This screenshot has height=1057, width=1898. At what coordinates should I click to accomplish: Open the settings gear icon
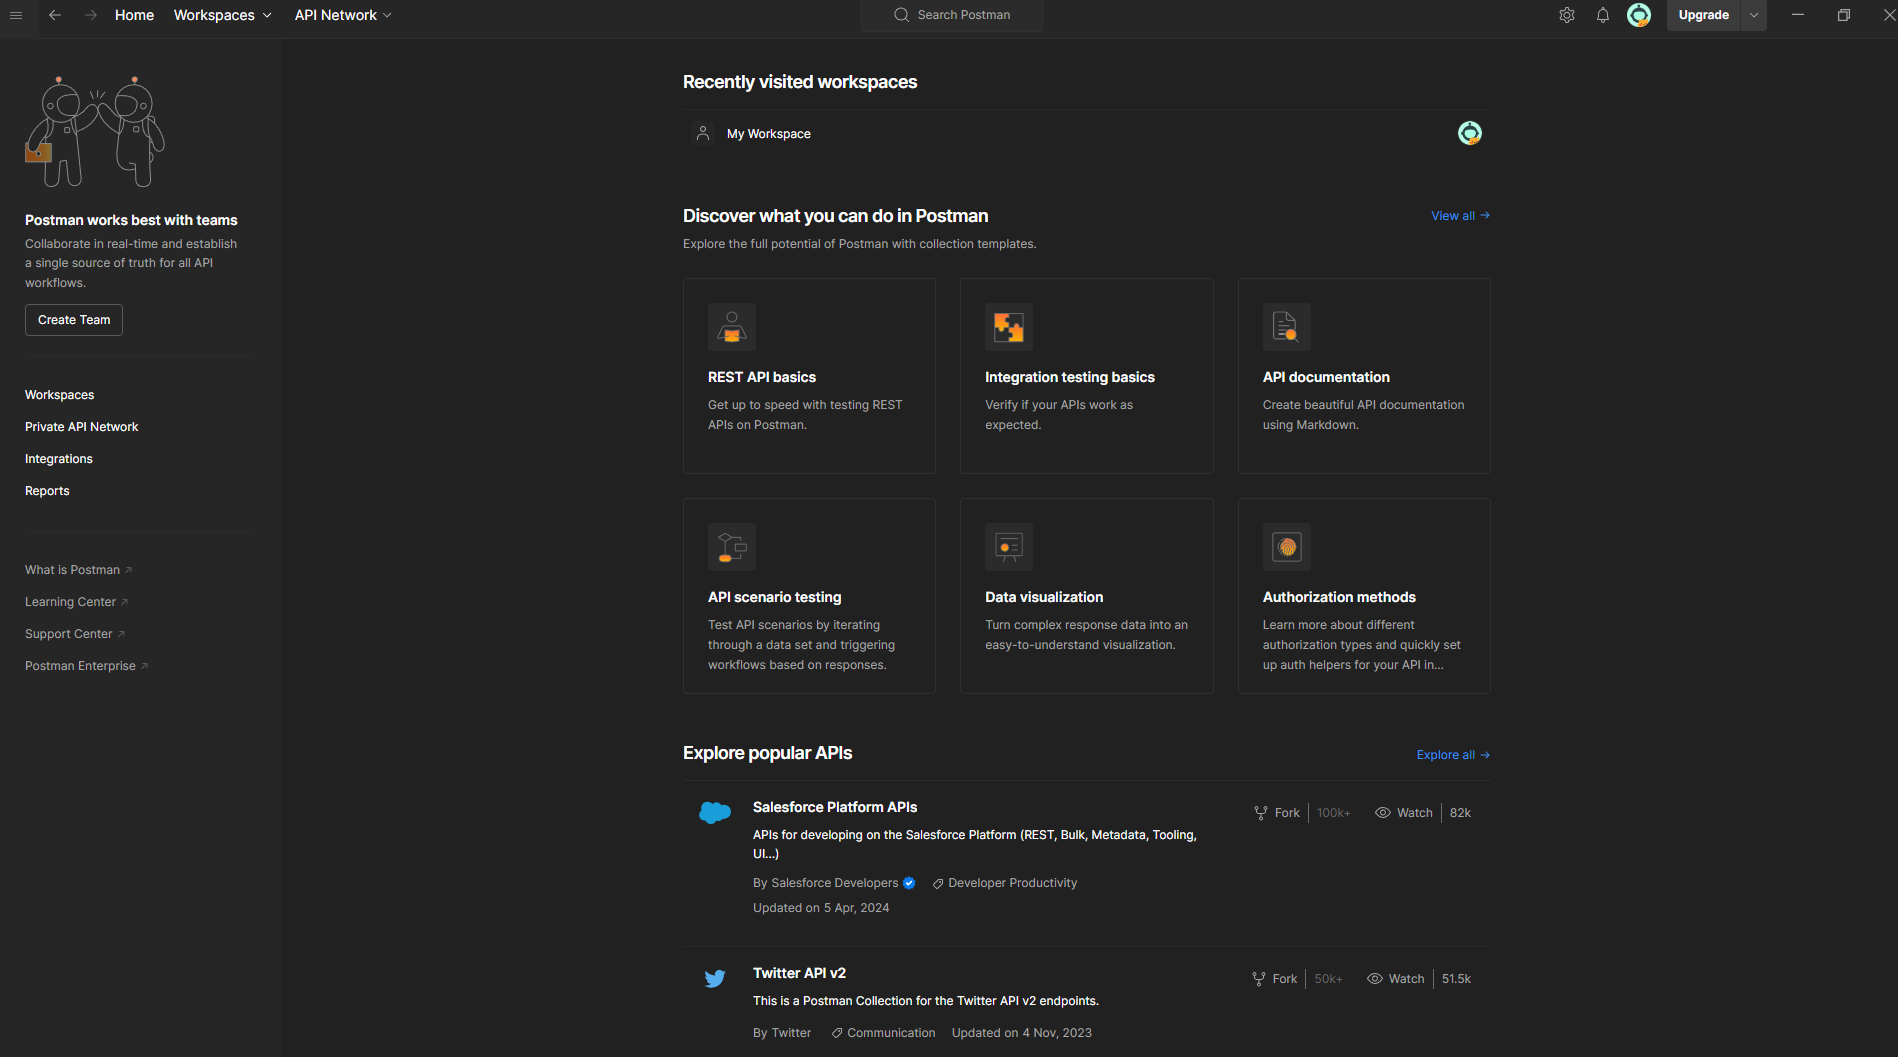1567,15
